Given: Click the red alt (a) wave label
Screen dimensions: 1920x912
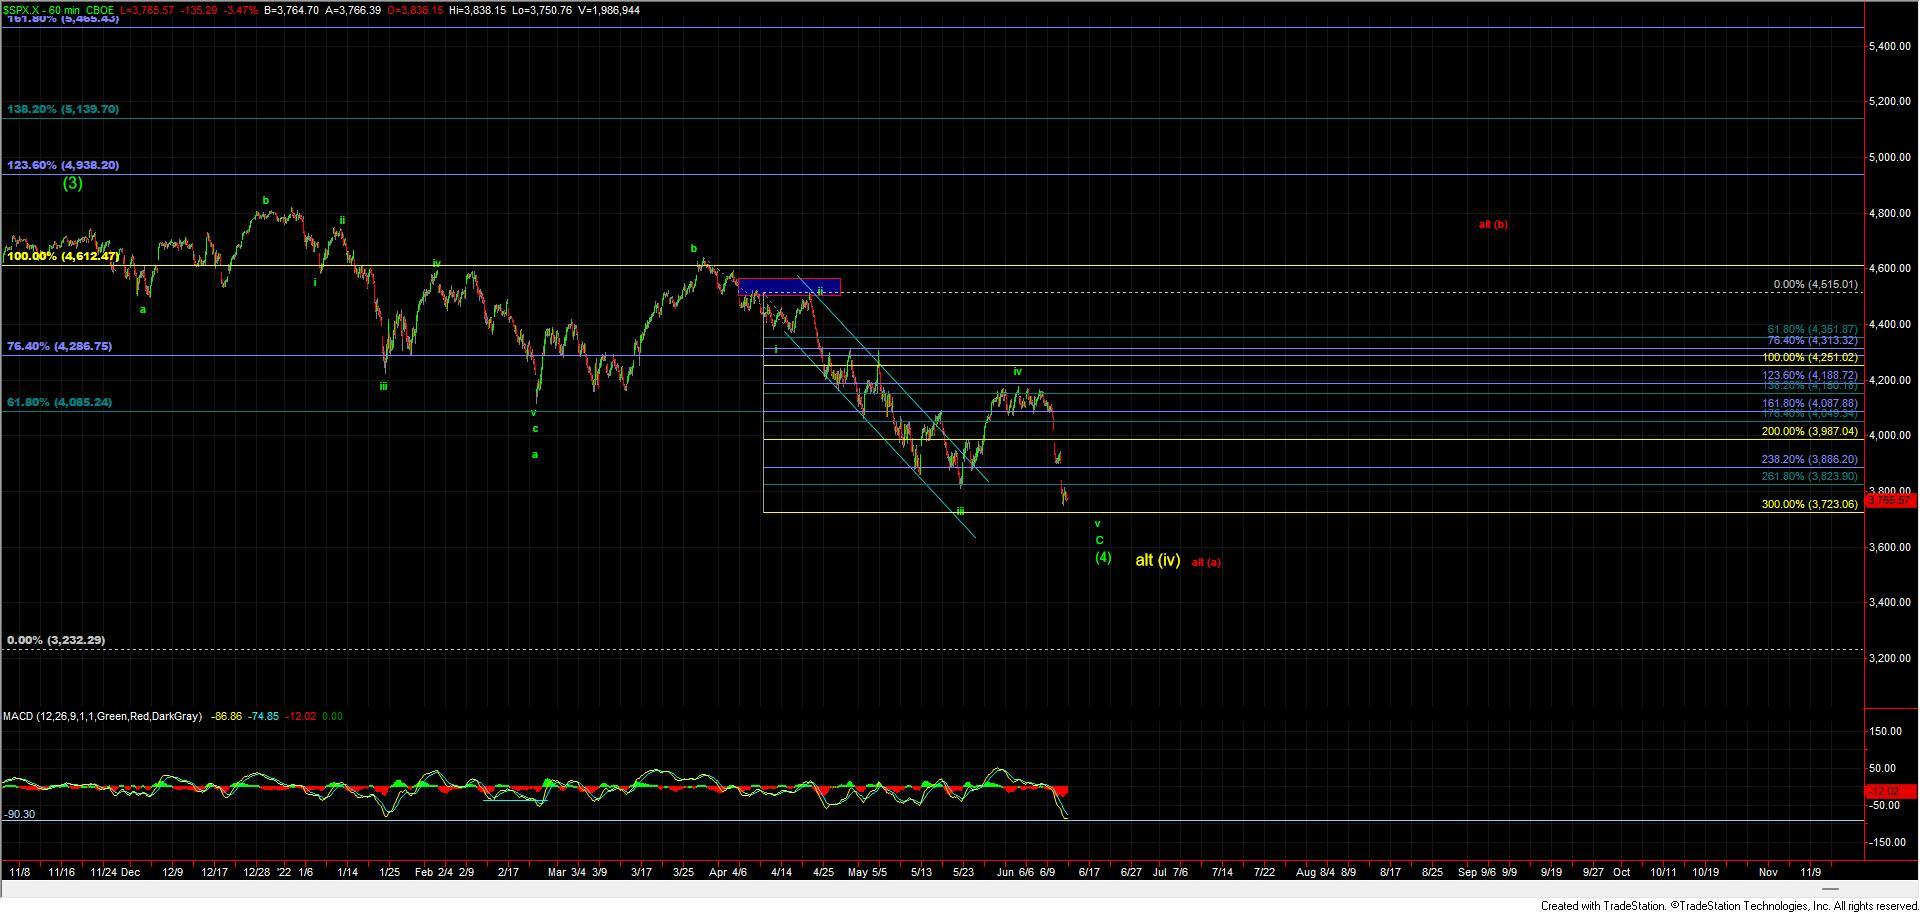Looking at the screenshot, I should [x=1206, y=562].
